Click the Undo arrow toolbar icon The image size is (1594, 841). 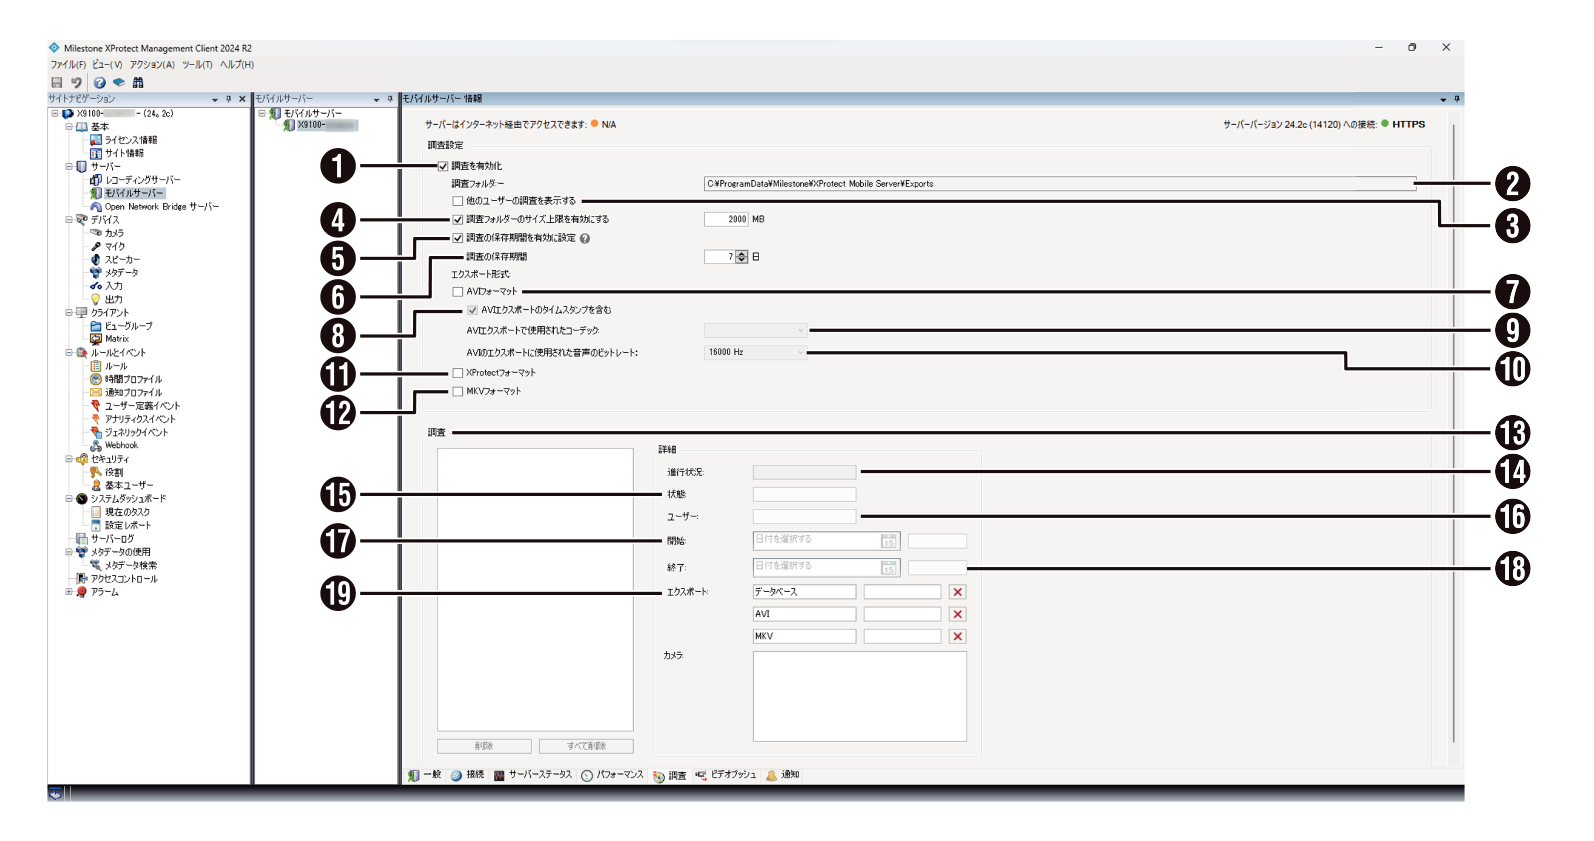76,83
